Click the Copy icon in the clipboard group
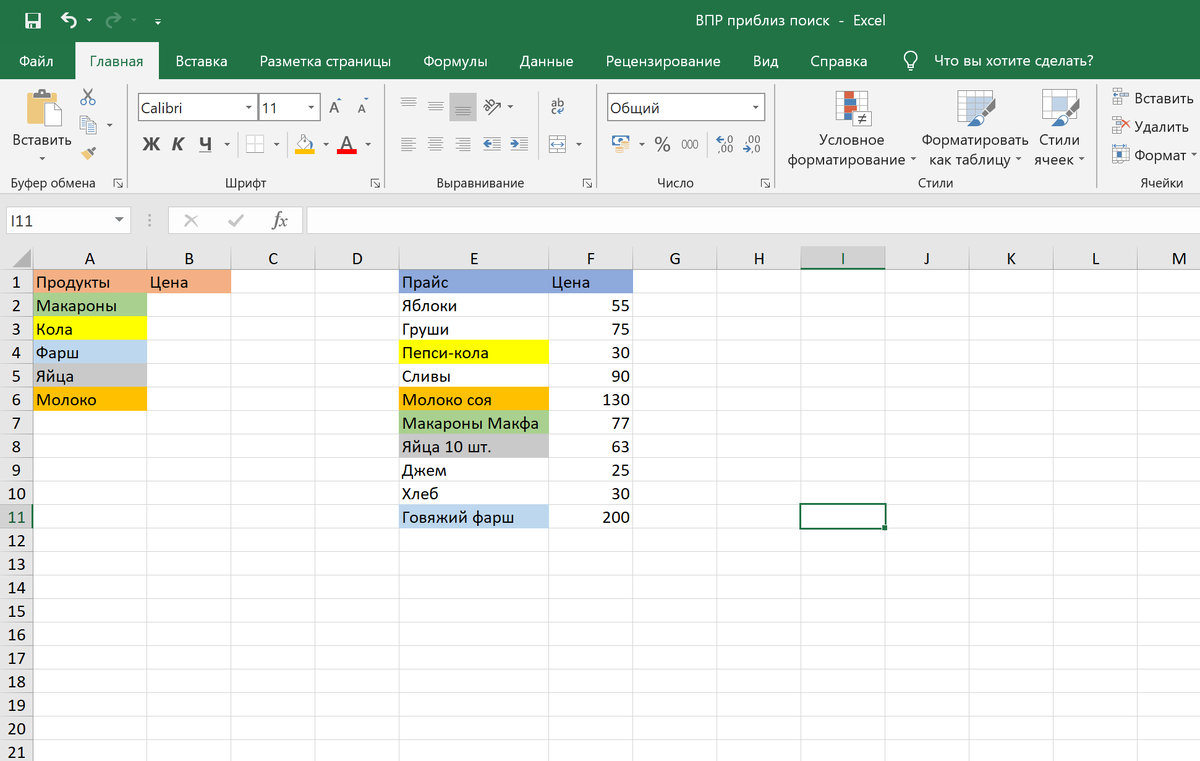The width and height of the screenshot is (1200, 761). point(88,125)
